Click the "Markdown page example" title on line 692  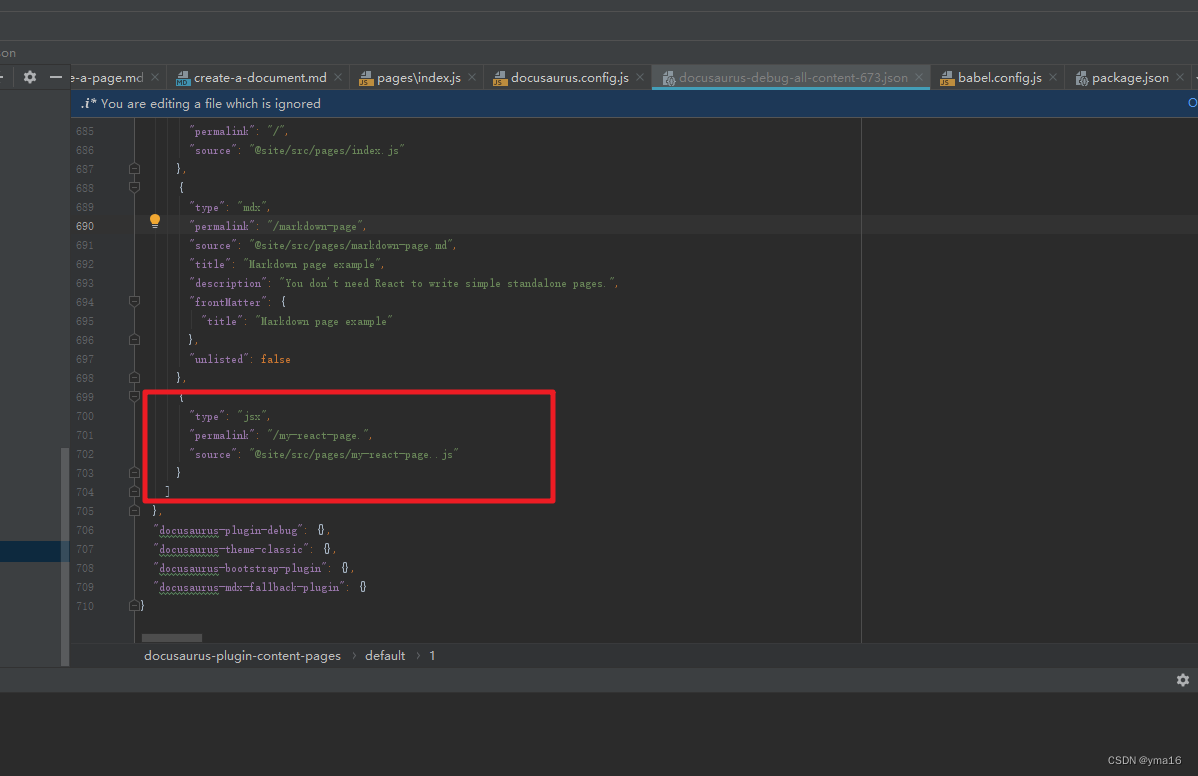coord(313,264)
